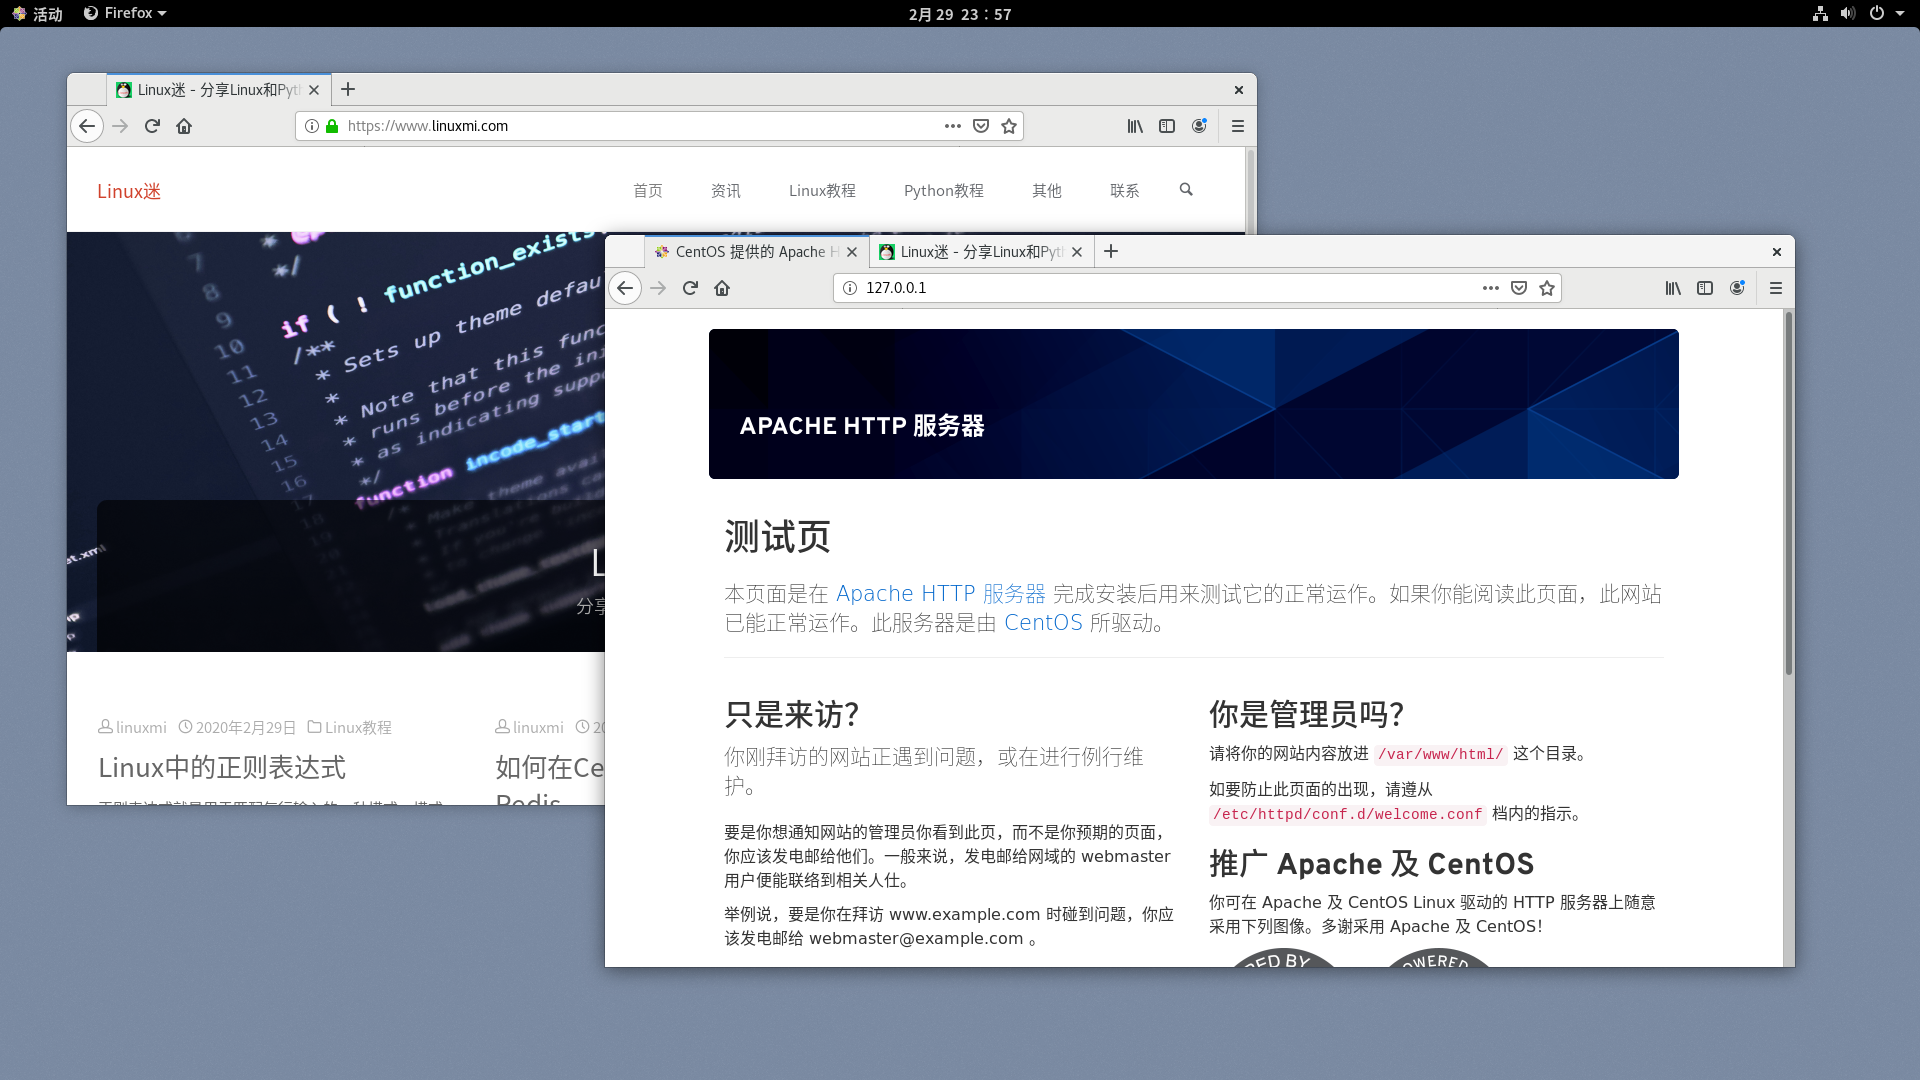
Task: Close the front Firefox window
Action: tap(1777, 252)
